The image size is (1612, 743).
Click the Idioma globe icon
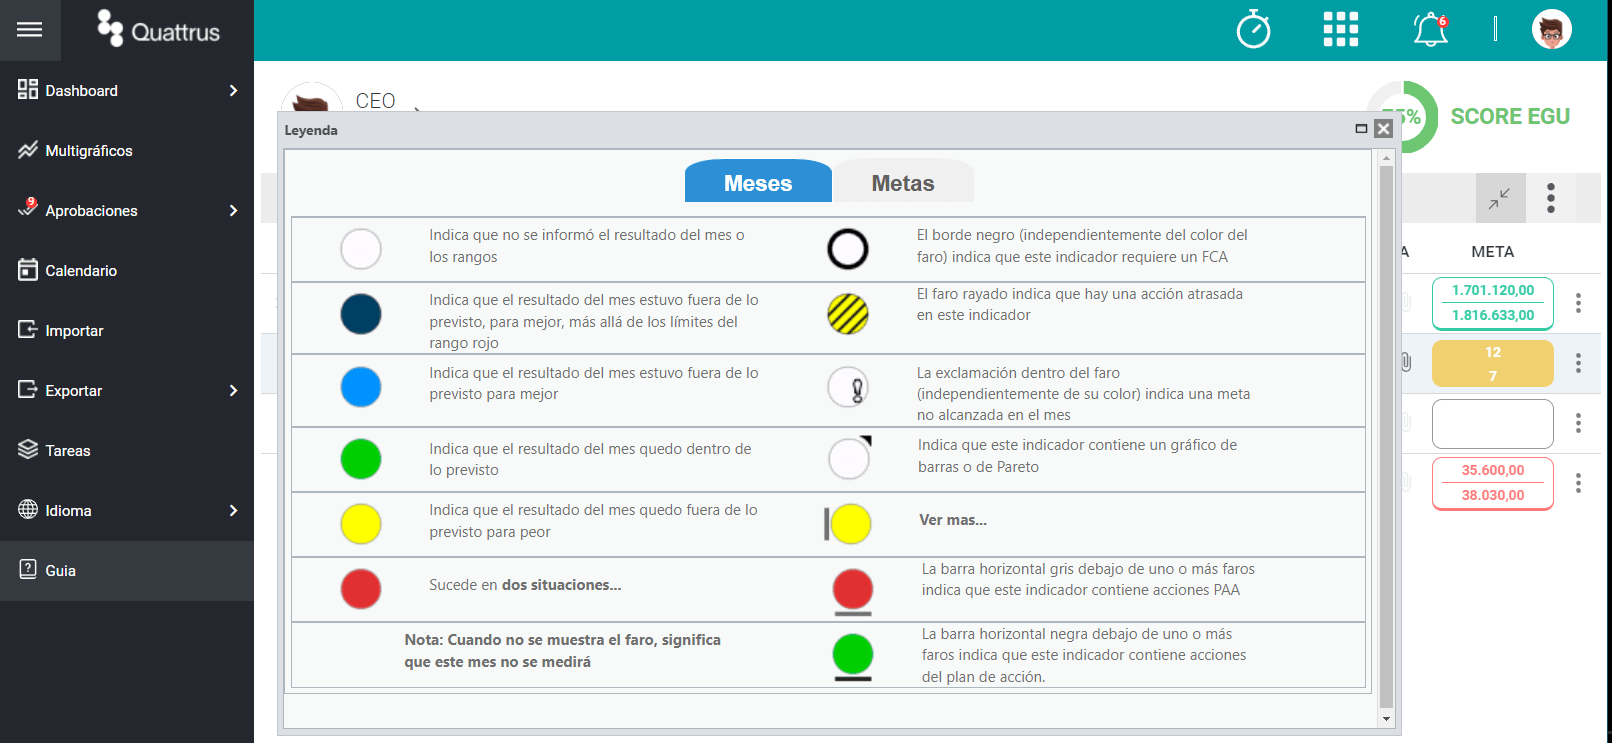click(x=28, y=509)
